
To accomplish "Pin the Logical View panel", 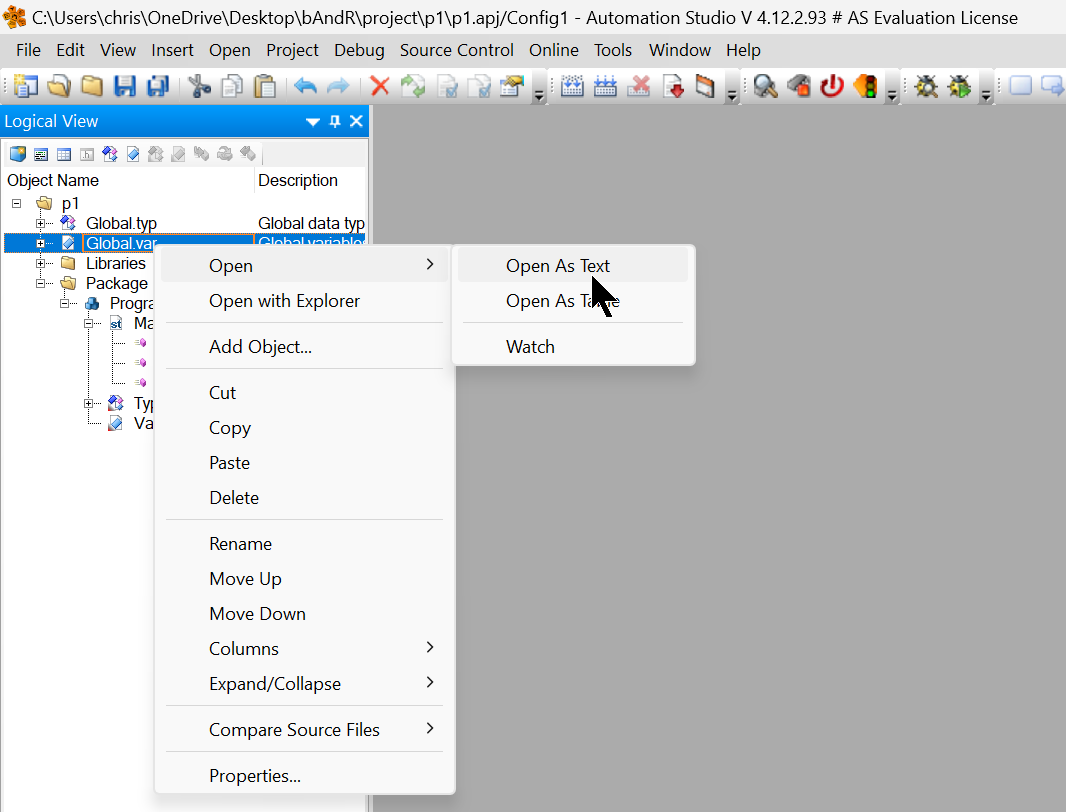I will click(x=334, y=121).
